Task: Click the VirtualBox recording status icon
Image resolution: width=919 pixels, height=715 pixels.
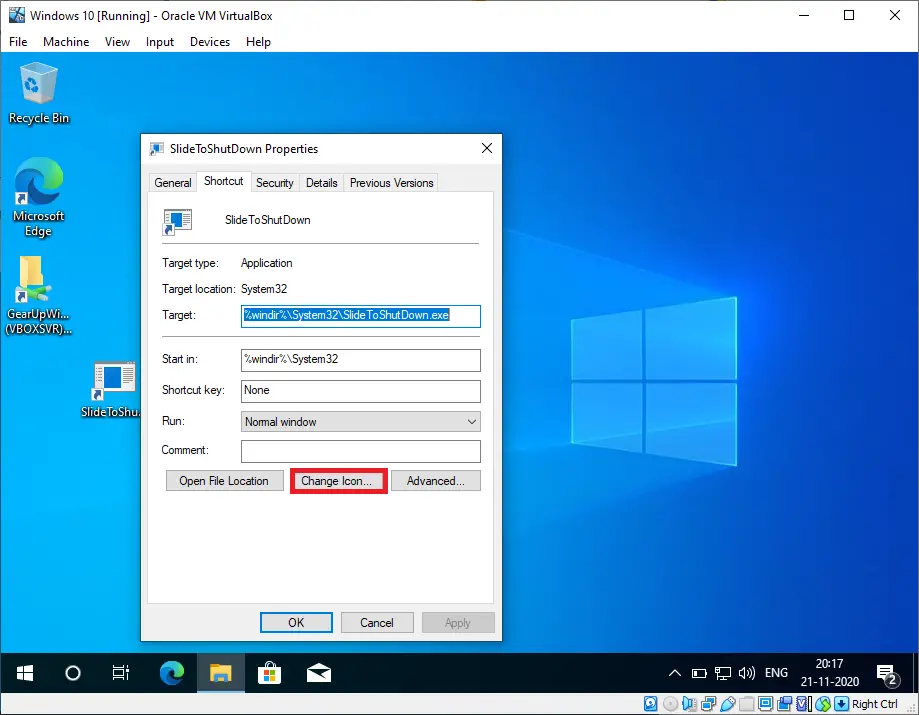Action: point(785,703)
